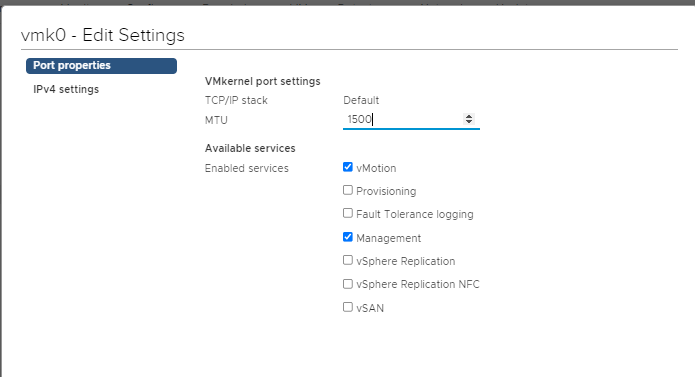Screen dimensions: 695x377
Task: Click the Available services heading
Action: [x=250, y=148]
